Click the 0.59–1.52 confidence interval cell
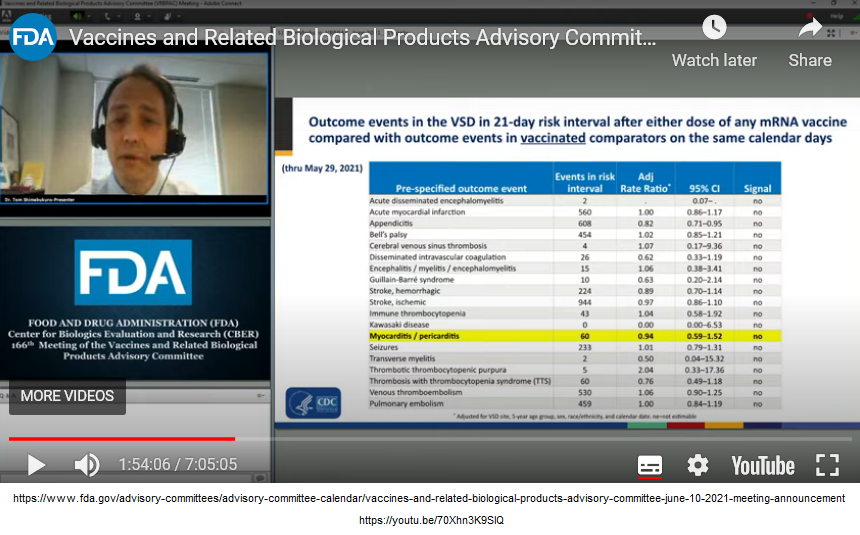Viewport: 860px width, 535px height. click(x=704, y=336)
